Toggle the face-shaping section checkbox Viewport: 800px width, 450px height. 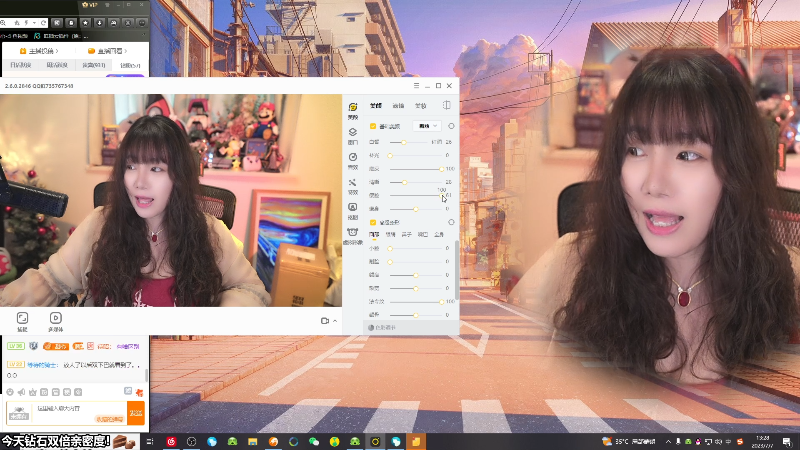pos(373,222)
